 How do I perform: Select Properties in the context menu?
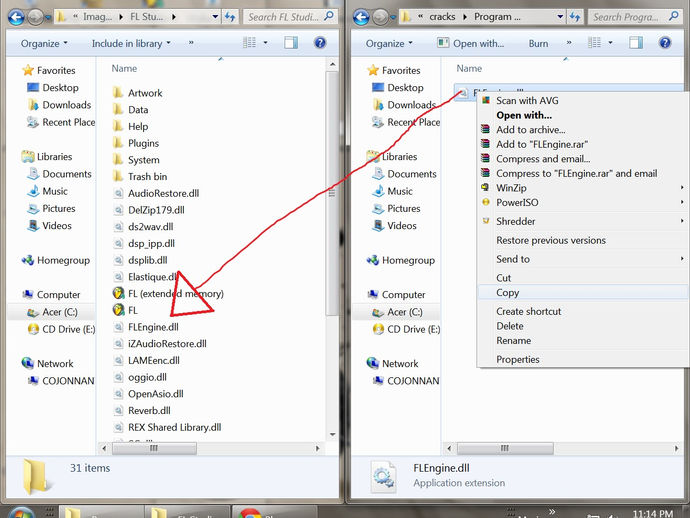point(518,360)
